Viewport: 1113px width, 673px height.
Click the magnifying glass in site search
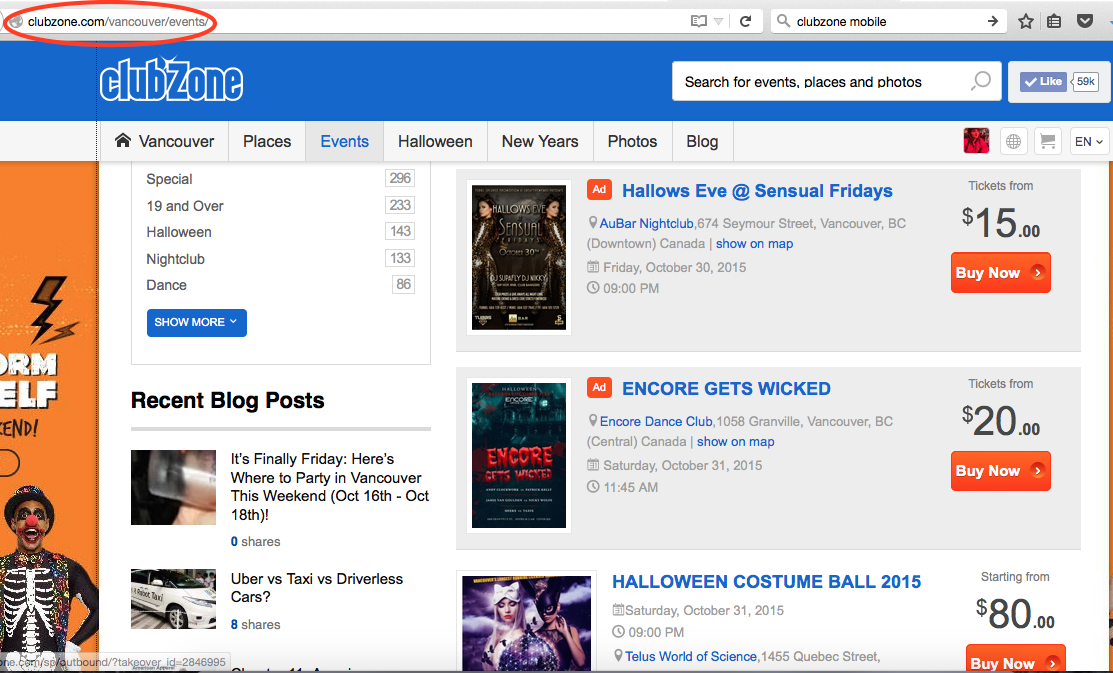(x=981, y=81)
